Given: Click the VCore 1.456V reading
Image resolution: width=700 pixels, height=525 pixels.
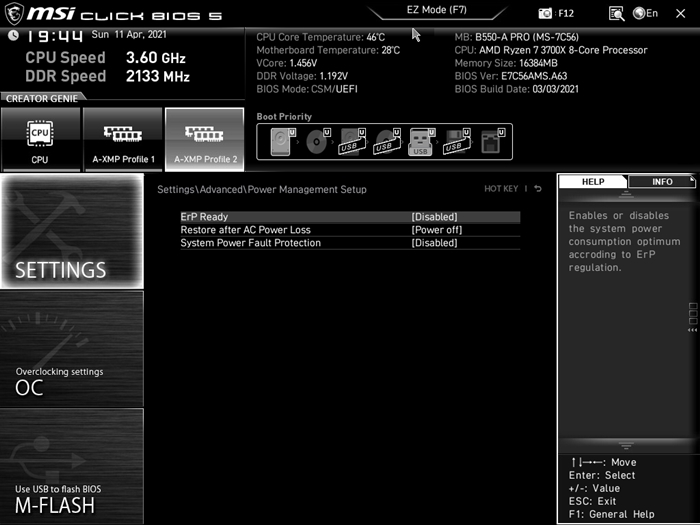Looking at the screenshot, I should pyautogui.click(x=287, y=63).
